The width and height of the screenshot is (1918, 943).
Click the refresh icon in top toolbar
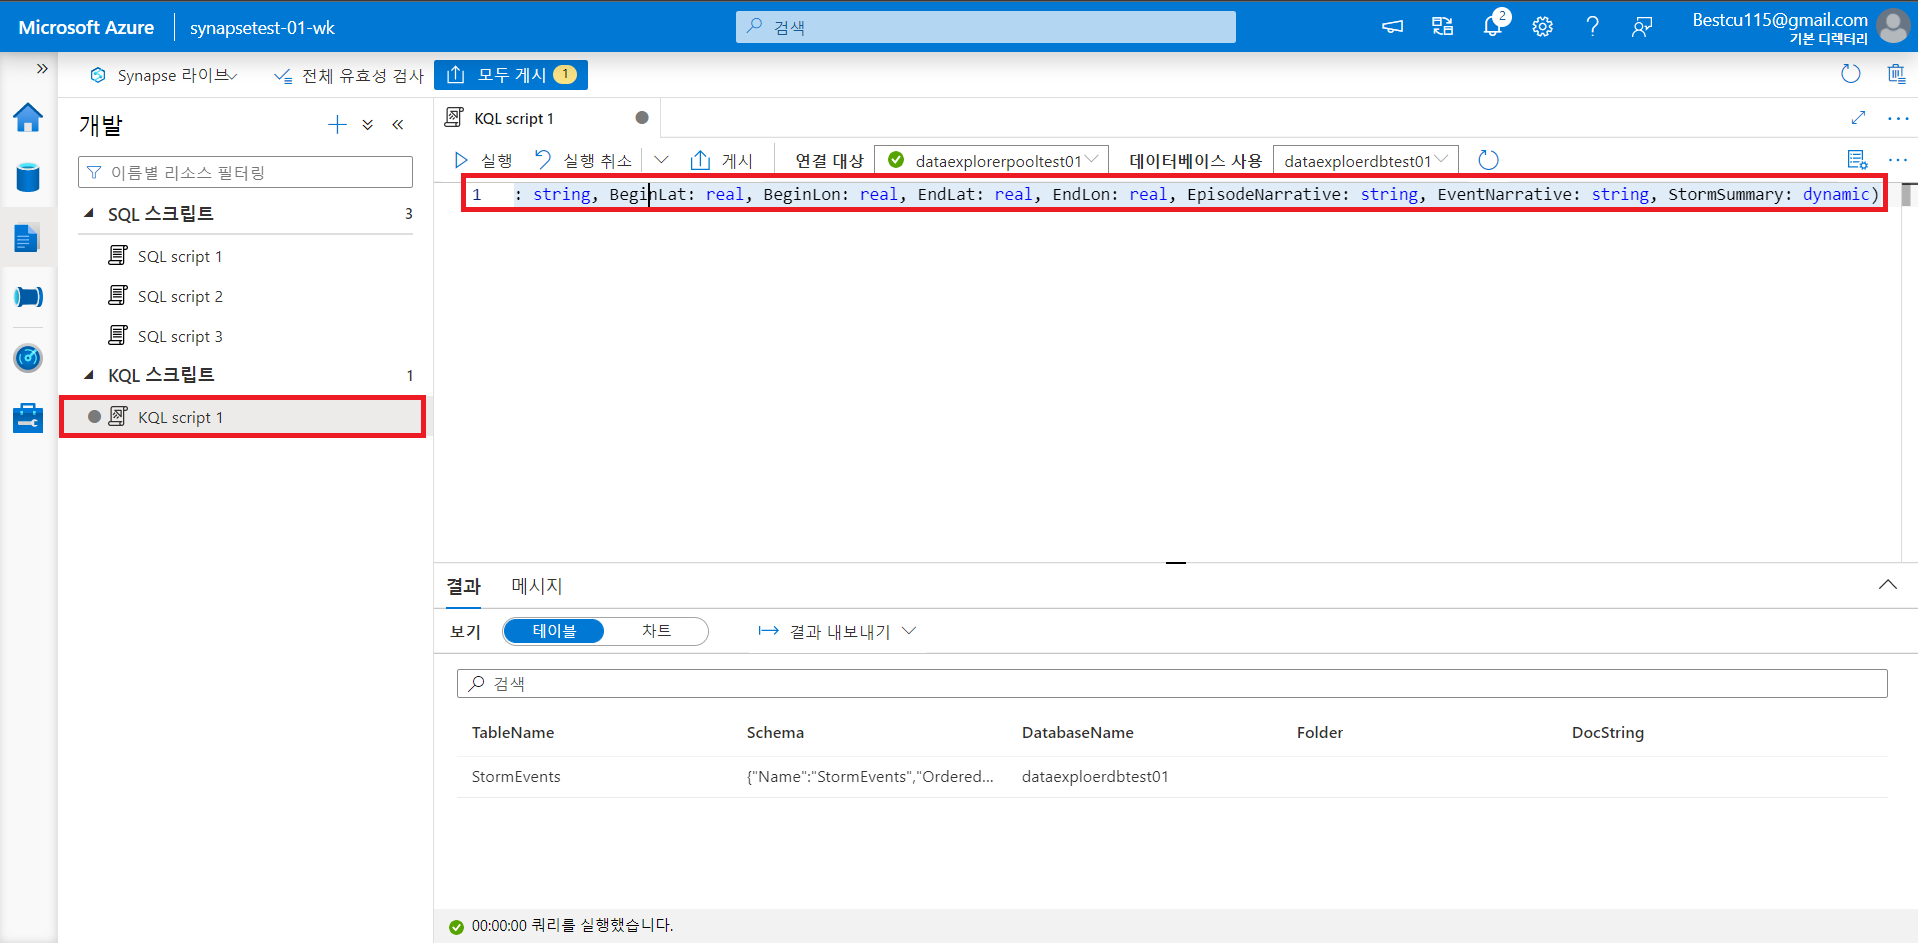pyautogui.click(x=1851, y=74)
